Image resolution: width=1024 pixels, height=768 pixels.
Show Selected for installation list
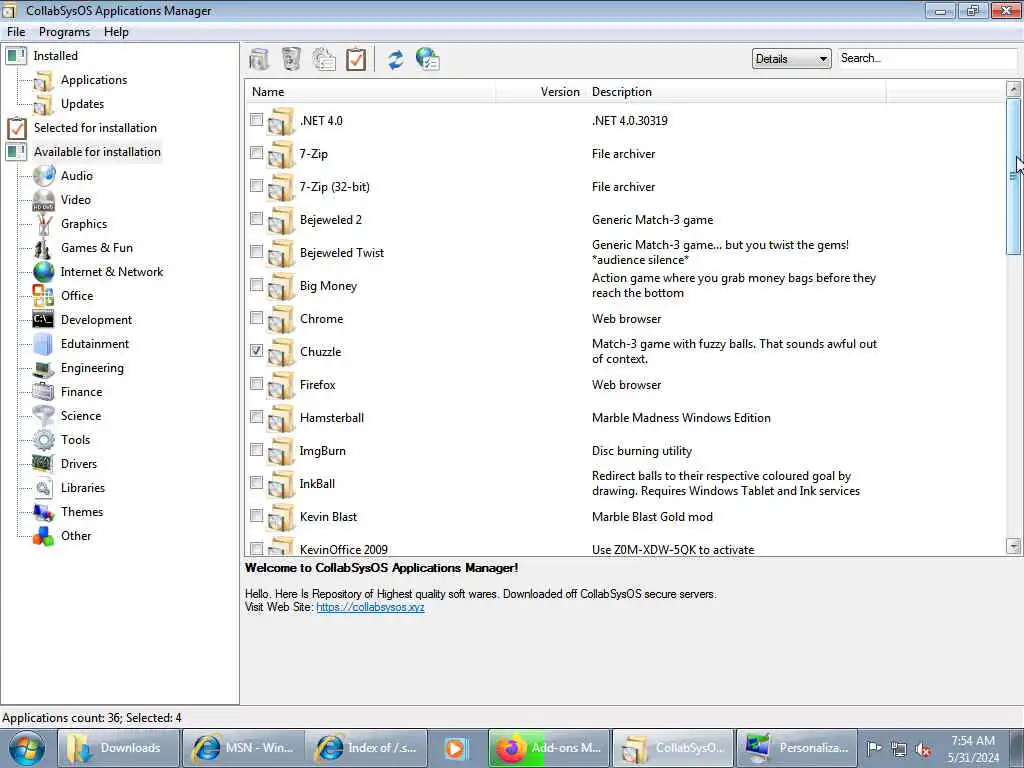click(x=95, y=128)
